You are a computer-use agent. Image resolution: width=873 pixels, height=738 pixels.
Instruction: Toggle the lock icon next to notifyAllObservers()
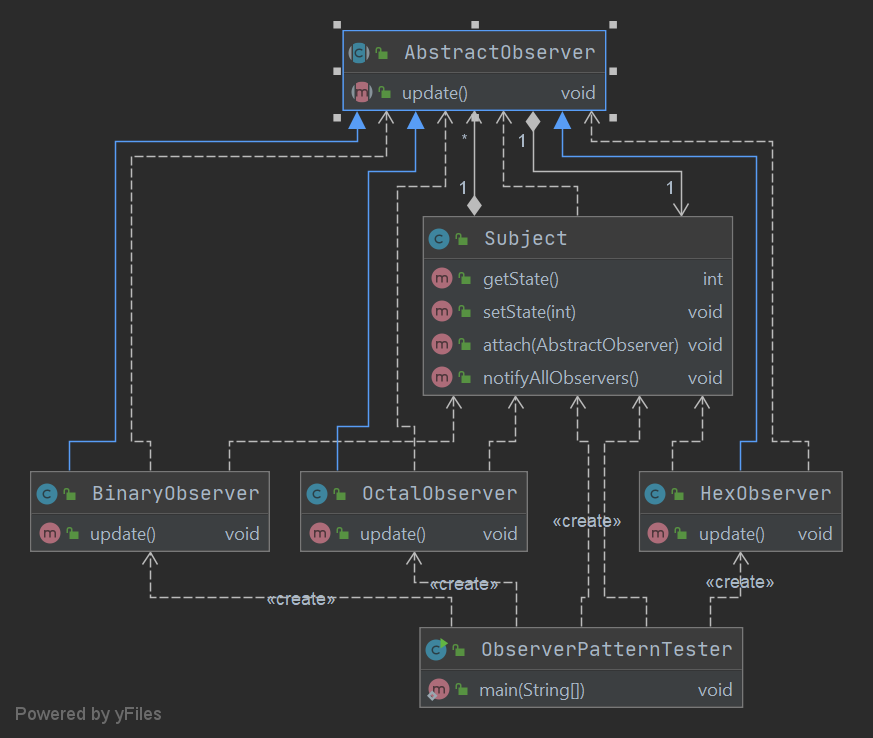point(464,377)
